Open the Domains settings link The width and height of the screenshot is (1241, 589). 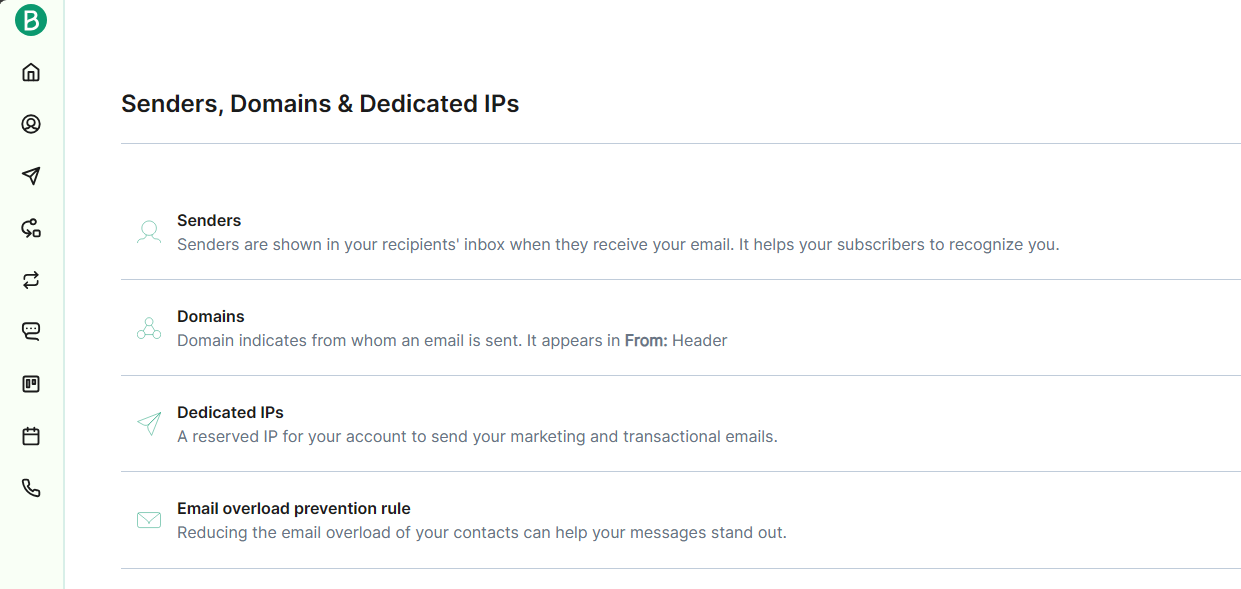click(211, 316)
